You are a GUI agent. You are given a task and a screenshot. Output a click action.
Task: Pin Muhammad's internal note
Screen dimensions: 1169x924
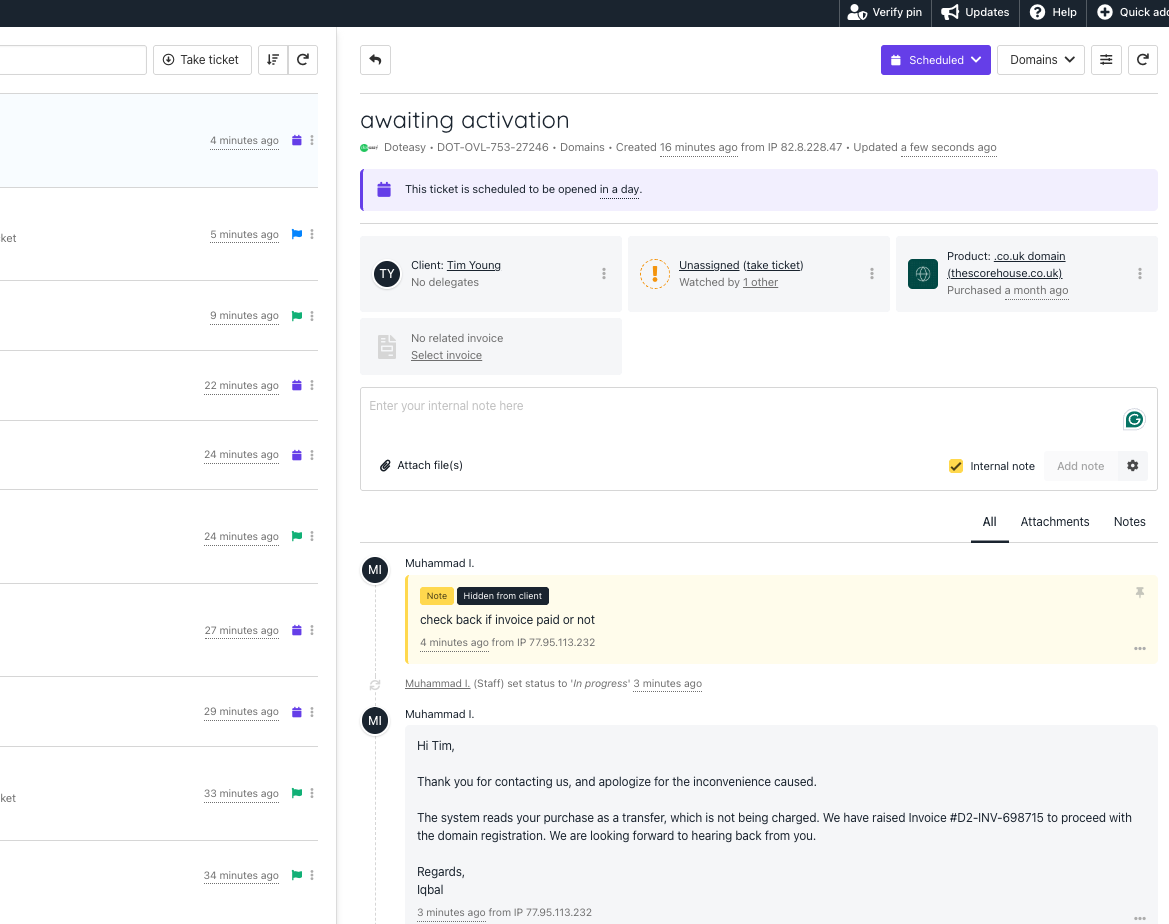(x=1139, y=593)
